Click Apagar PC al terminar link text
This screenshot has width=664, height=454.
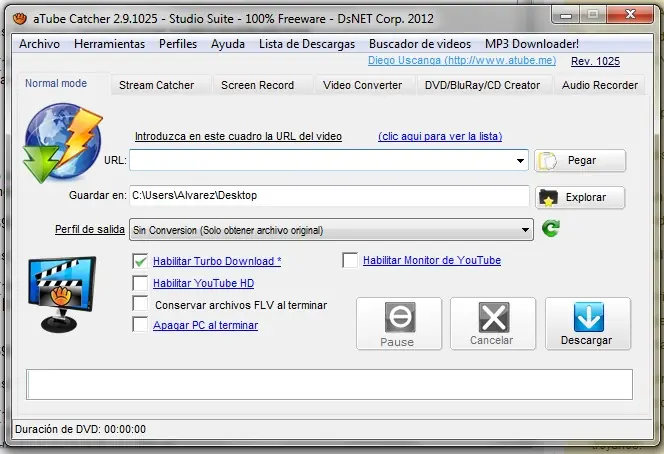[205, 325]
